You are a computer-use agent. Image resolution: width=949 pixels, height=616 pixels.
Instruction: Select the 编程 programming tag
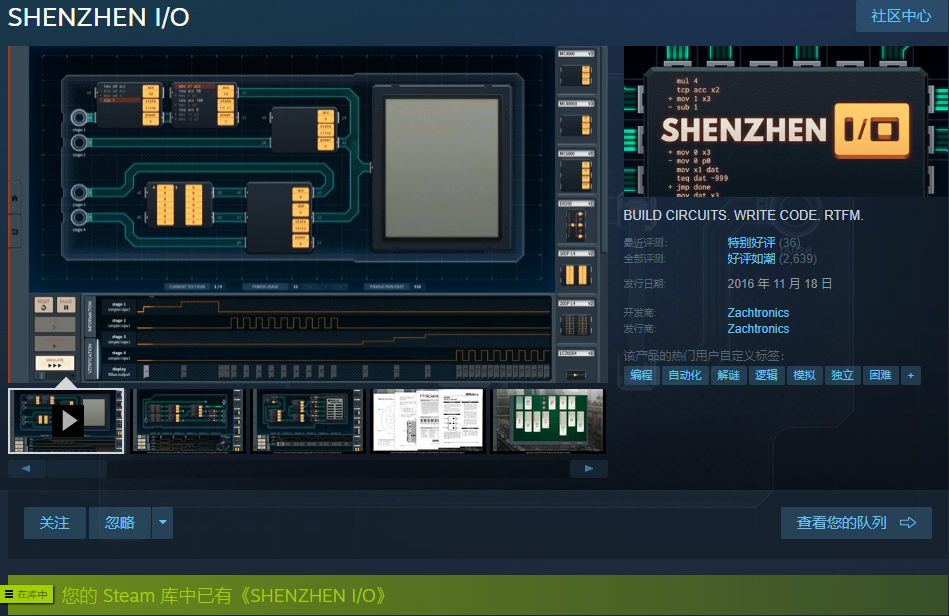pyautogui.click(x=642, y=375)
